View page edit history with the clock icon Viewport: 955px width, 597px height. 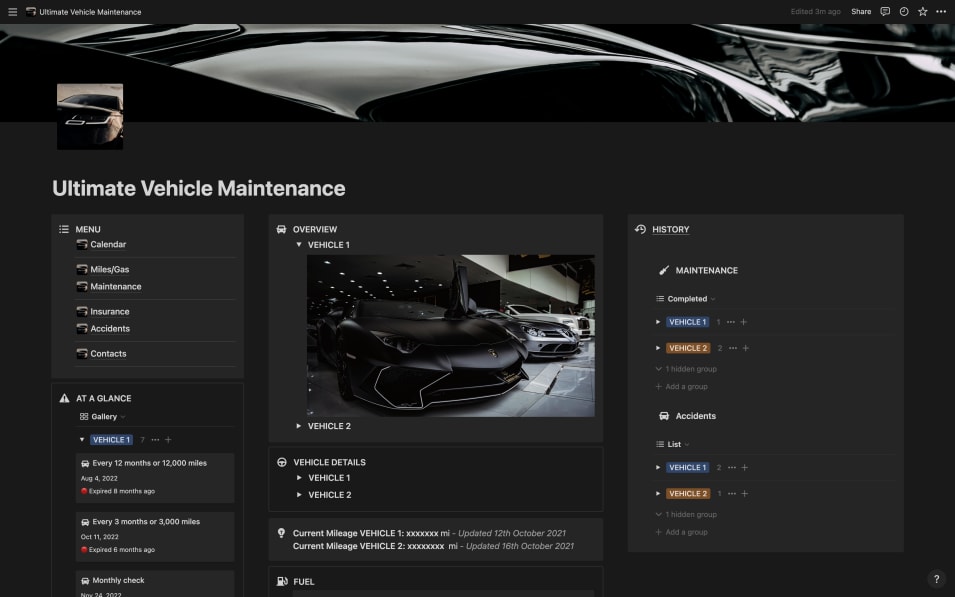tap(903, 11)
